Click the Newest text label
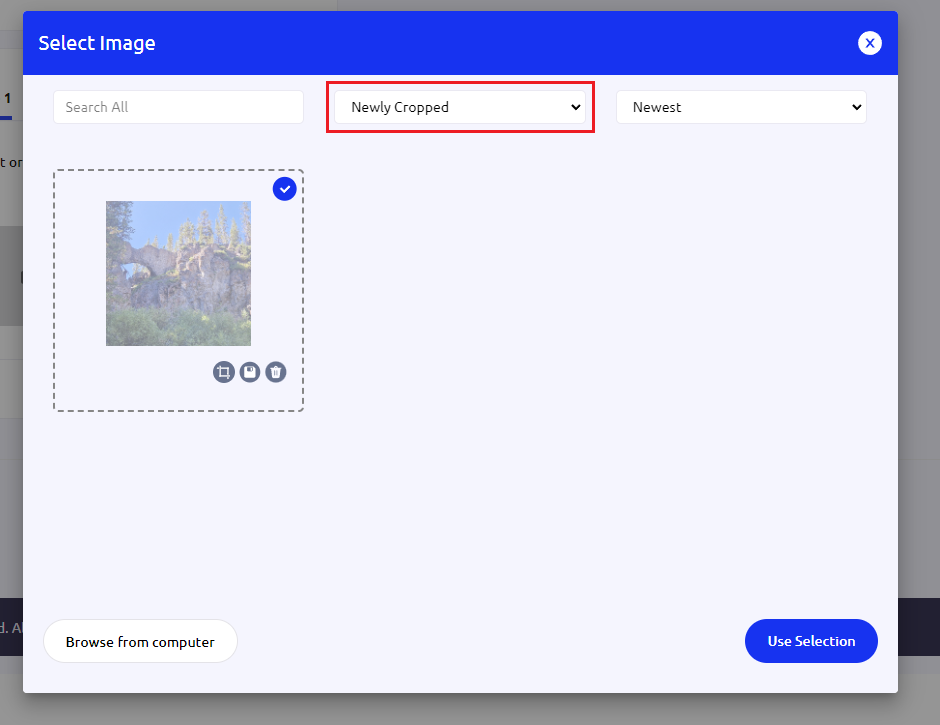 coord(657,107)
